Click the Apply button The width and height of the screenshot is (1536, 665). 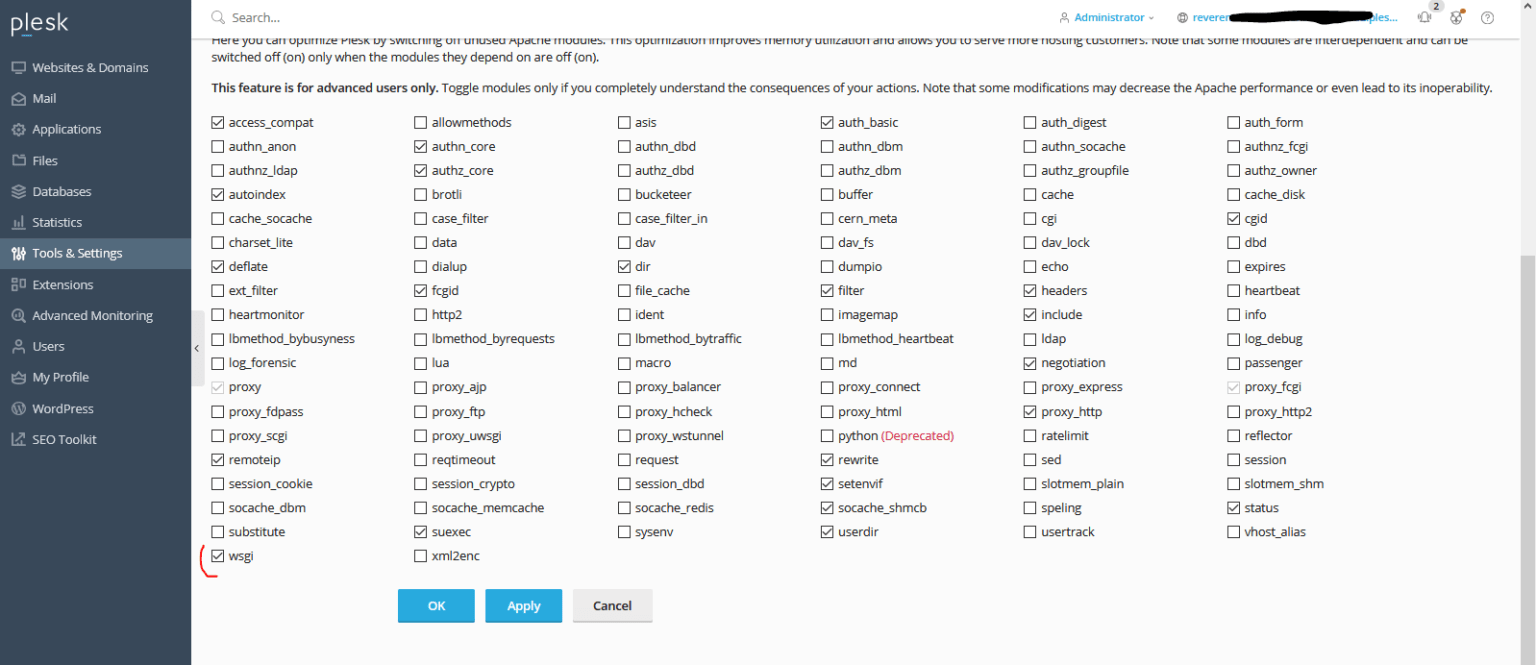point(523,606)
